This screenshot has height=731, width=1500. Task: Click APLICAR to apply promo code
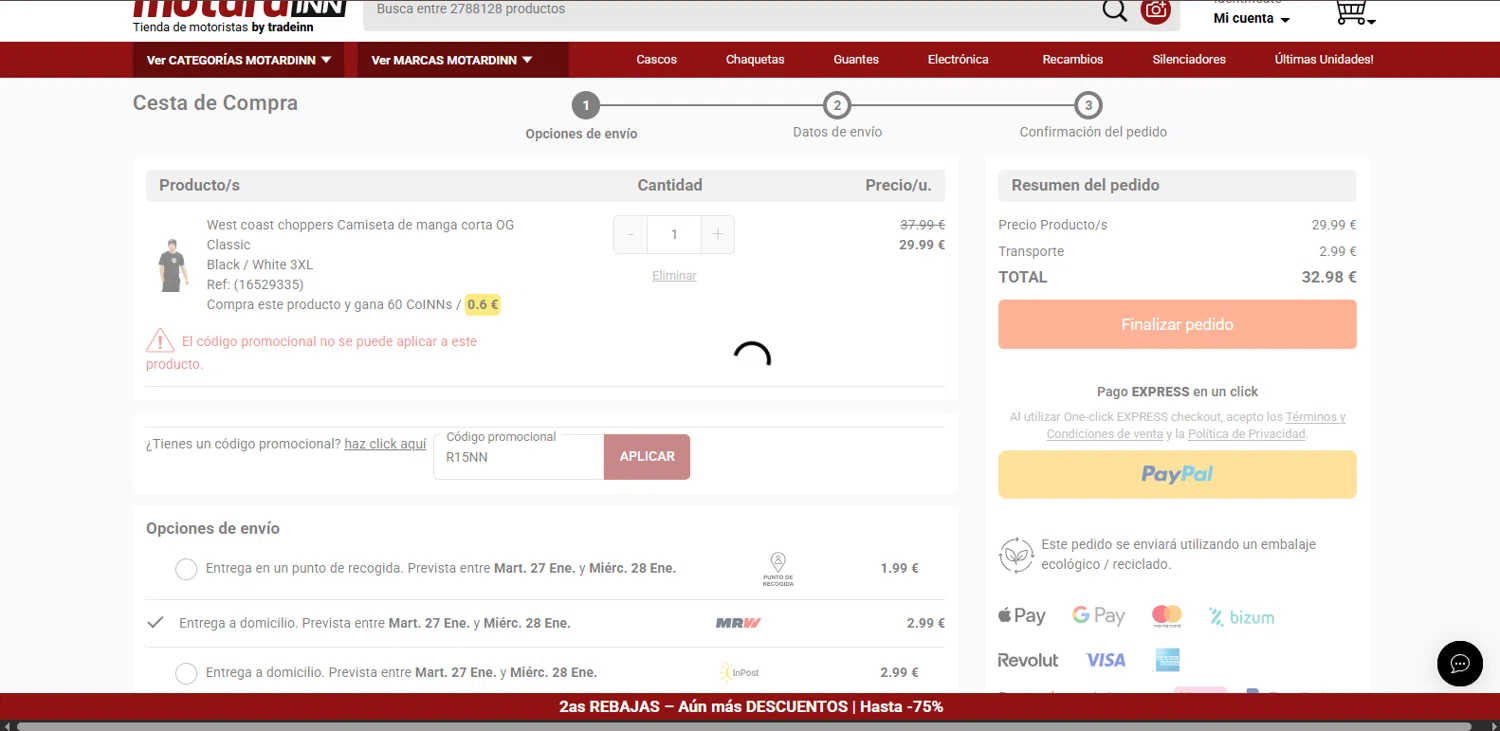647,456
